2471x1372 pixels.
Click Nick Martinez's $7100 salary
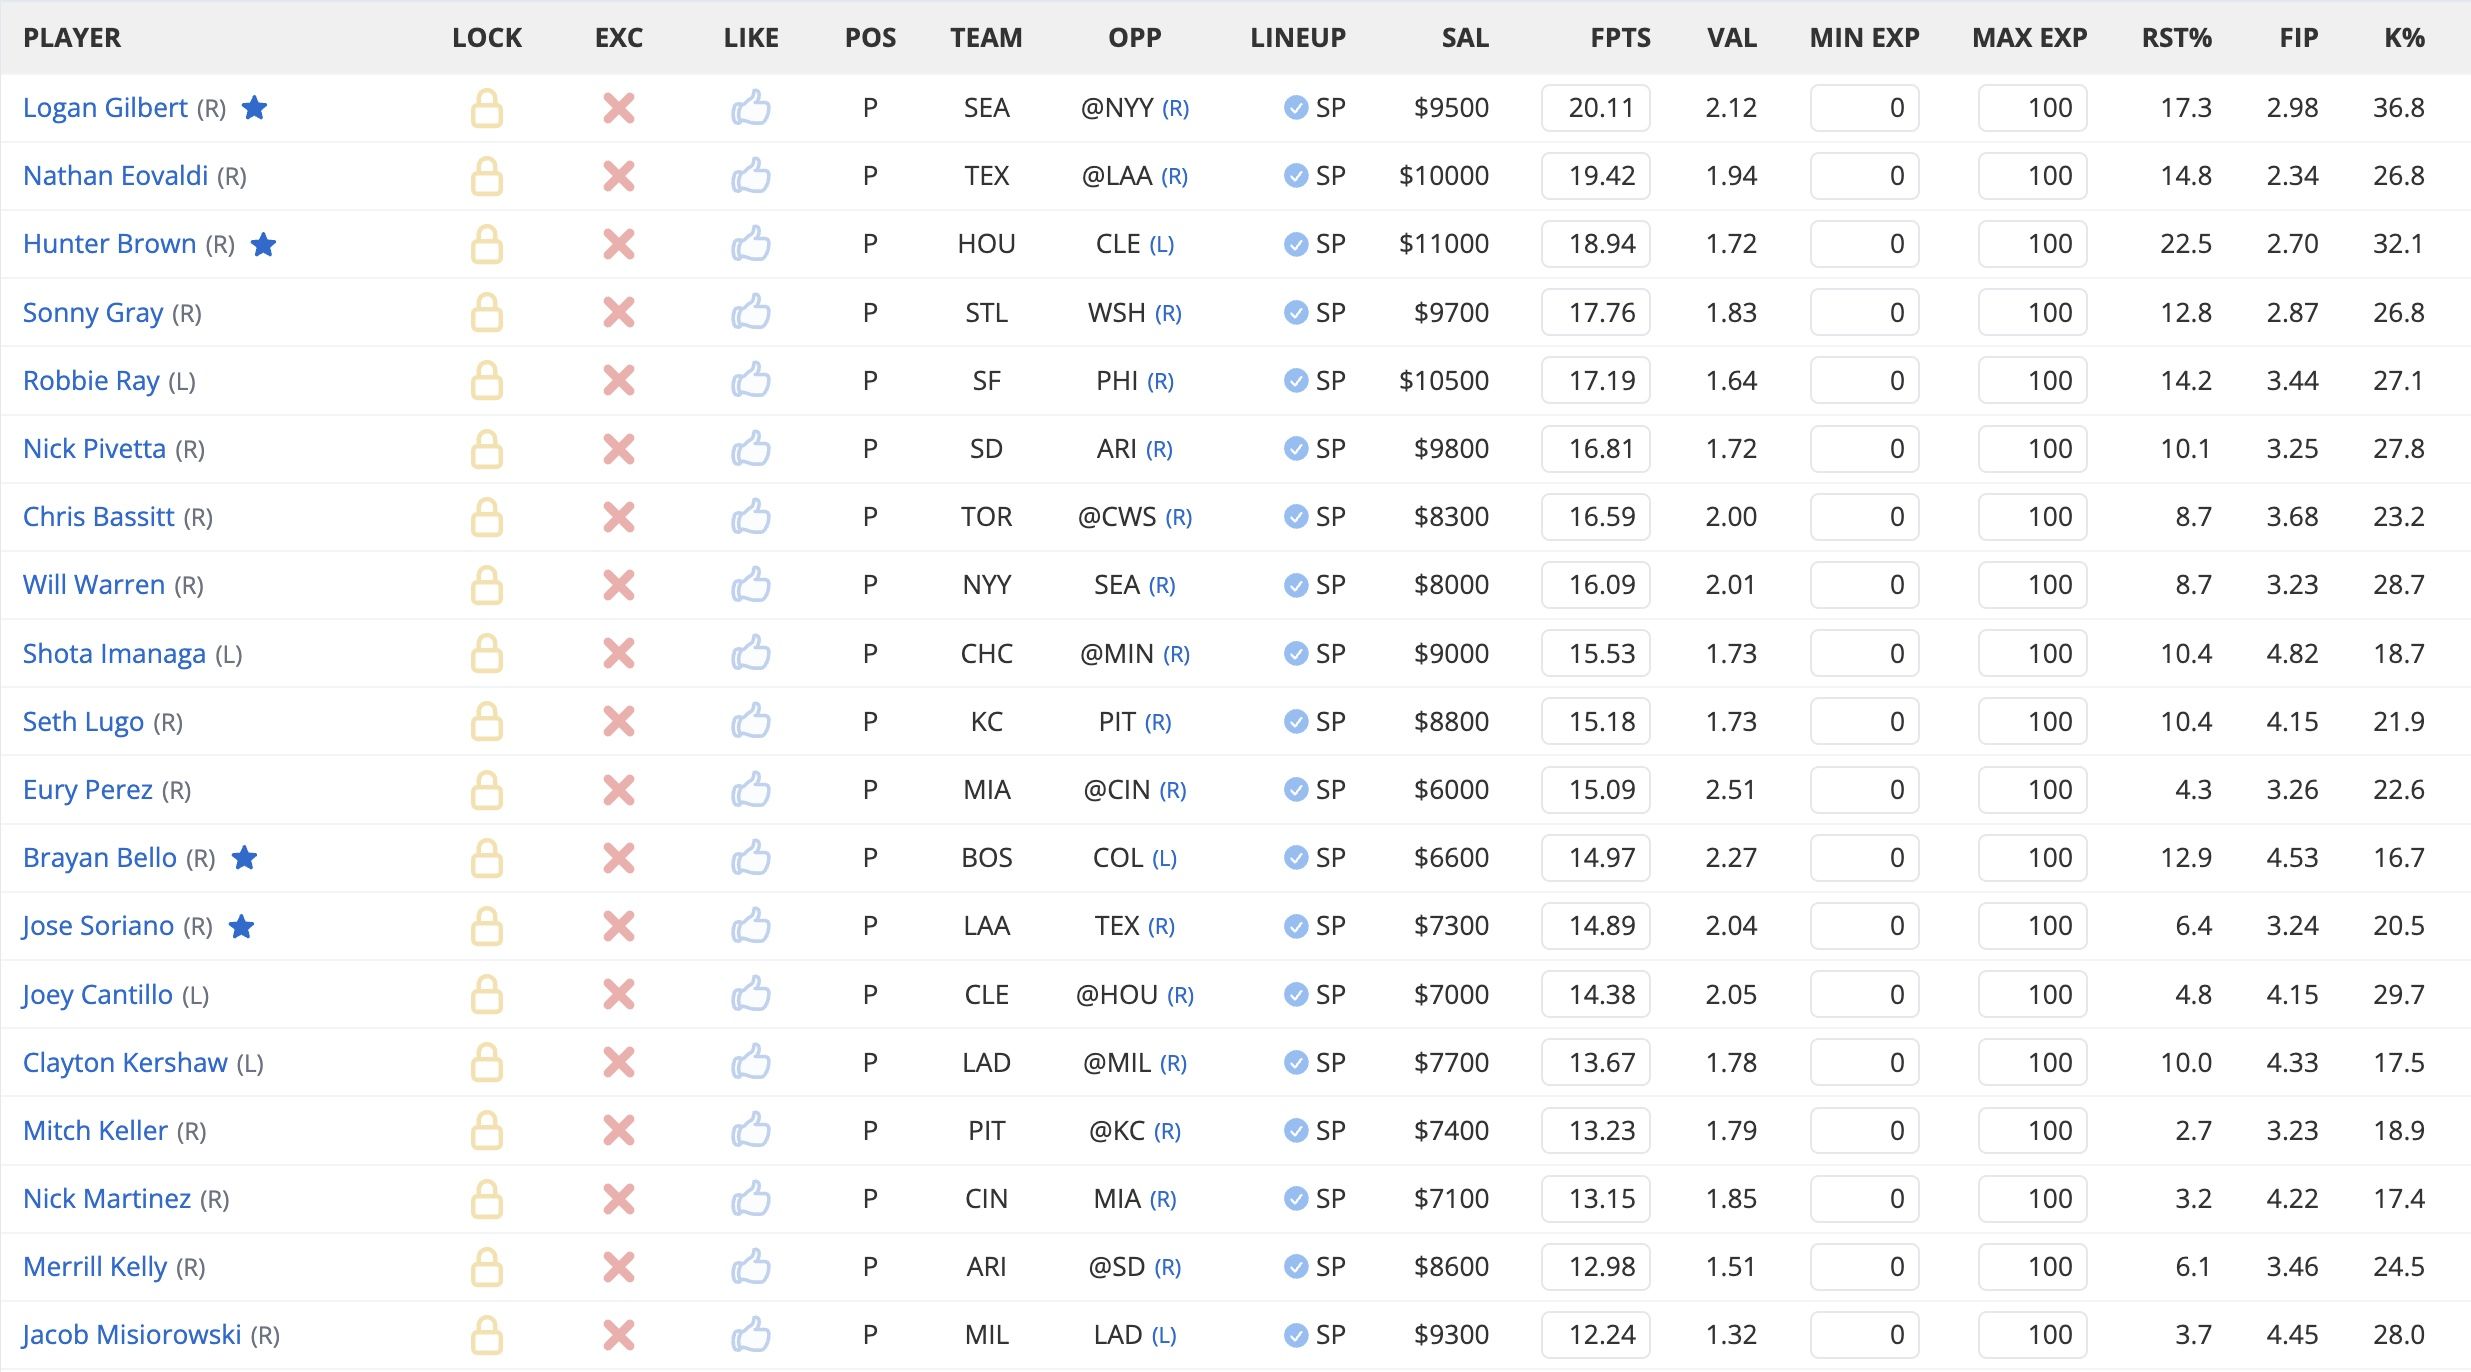[x=1451, y=1199]
